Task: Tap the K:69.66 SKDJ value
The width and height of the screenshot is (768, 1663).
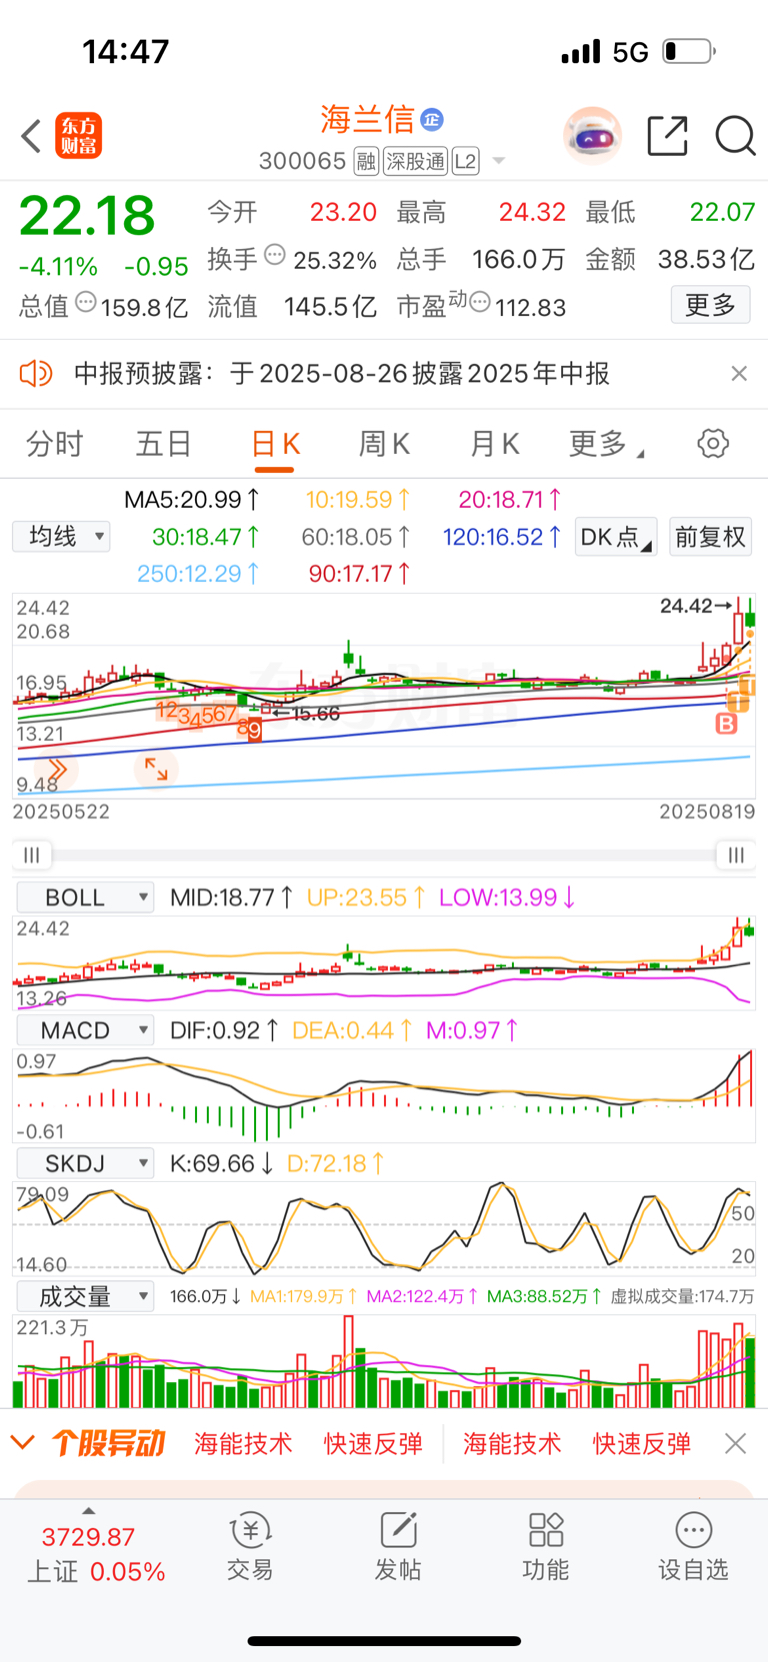Action: (x=221, y=1163)
